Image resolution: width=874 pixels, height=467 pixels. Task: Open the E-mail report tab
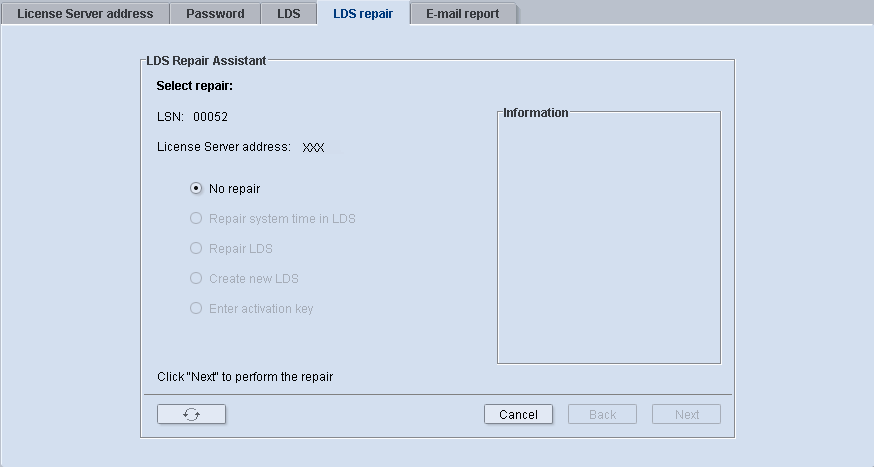coord(462,14)
